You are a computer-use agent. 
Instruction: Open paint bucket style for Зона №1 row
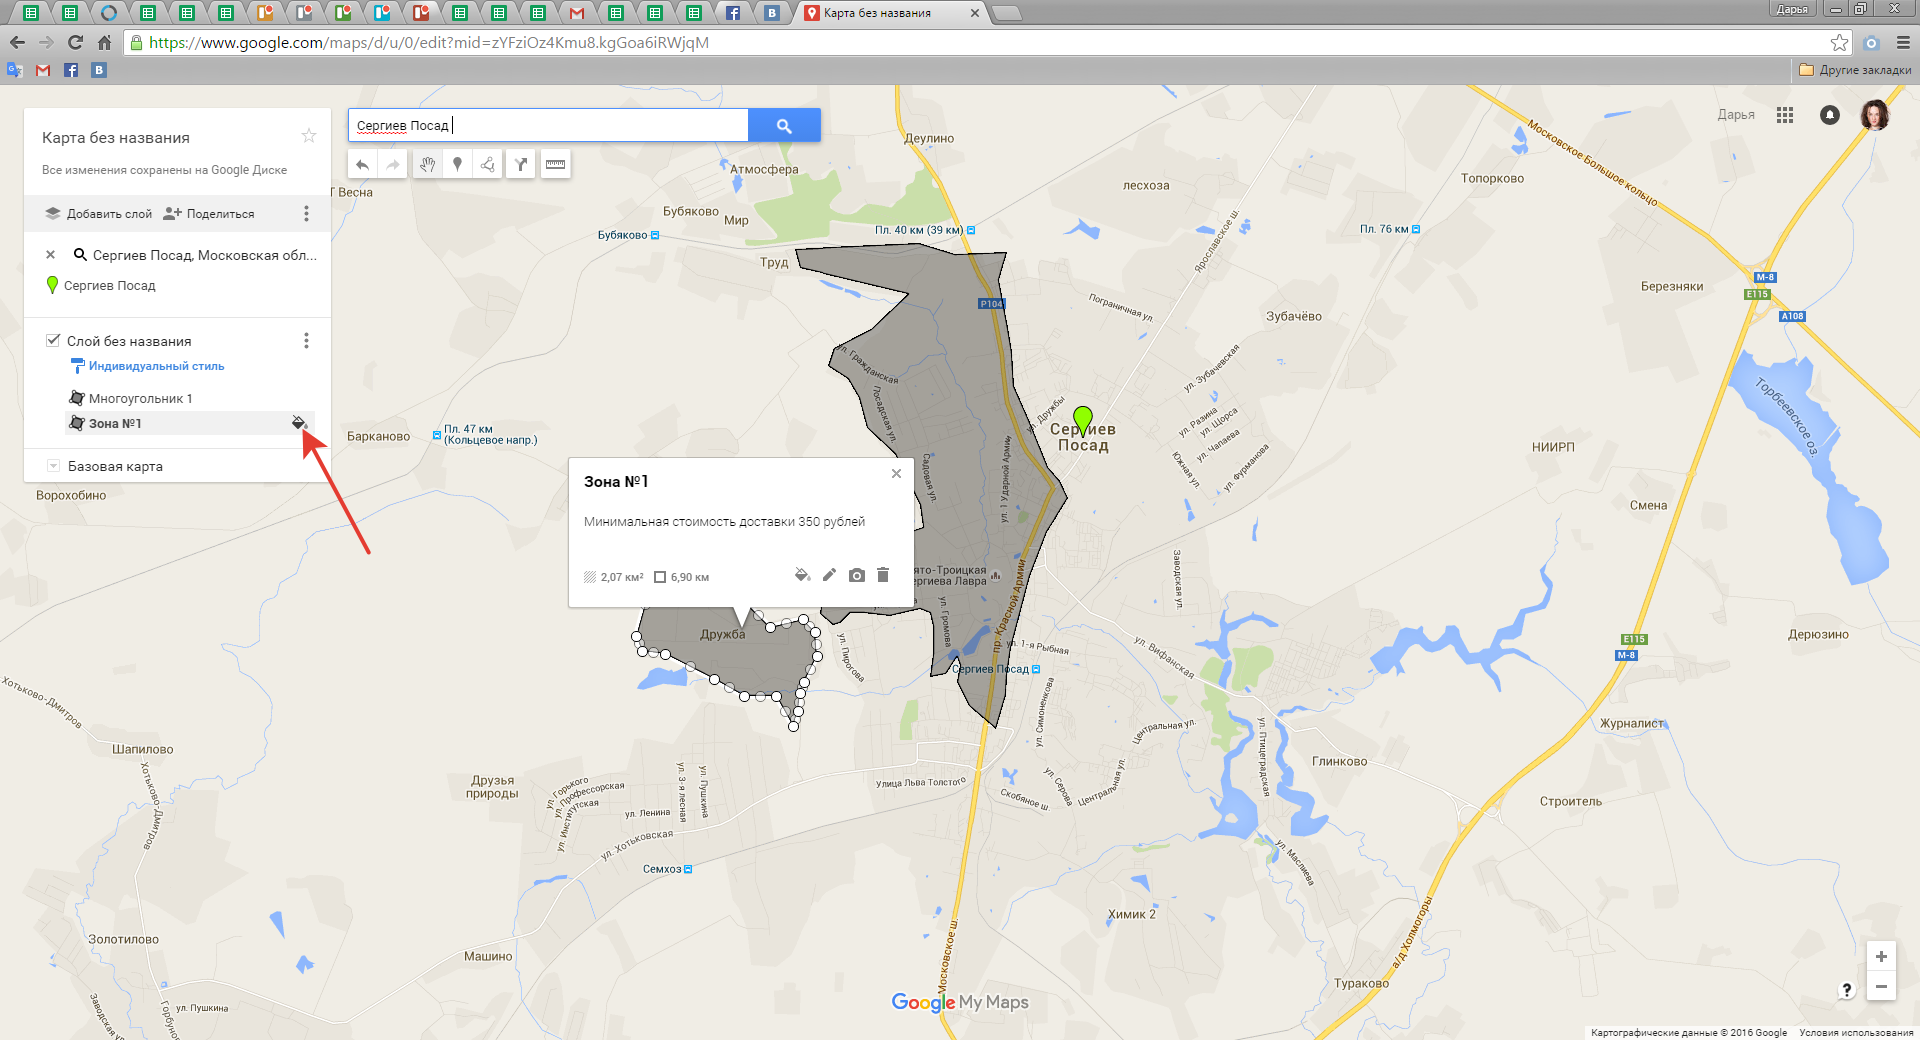299,423
